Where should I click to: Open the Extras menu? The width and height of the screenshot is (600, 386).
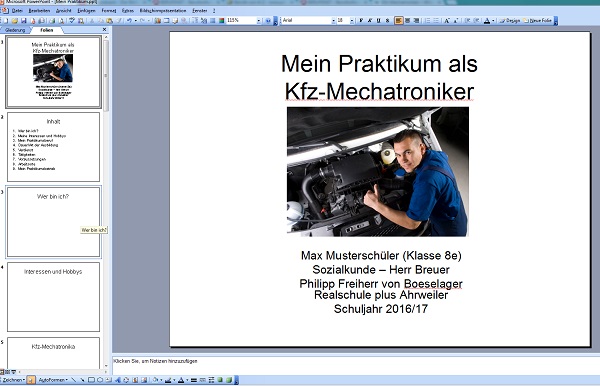(128, 11)
